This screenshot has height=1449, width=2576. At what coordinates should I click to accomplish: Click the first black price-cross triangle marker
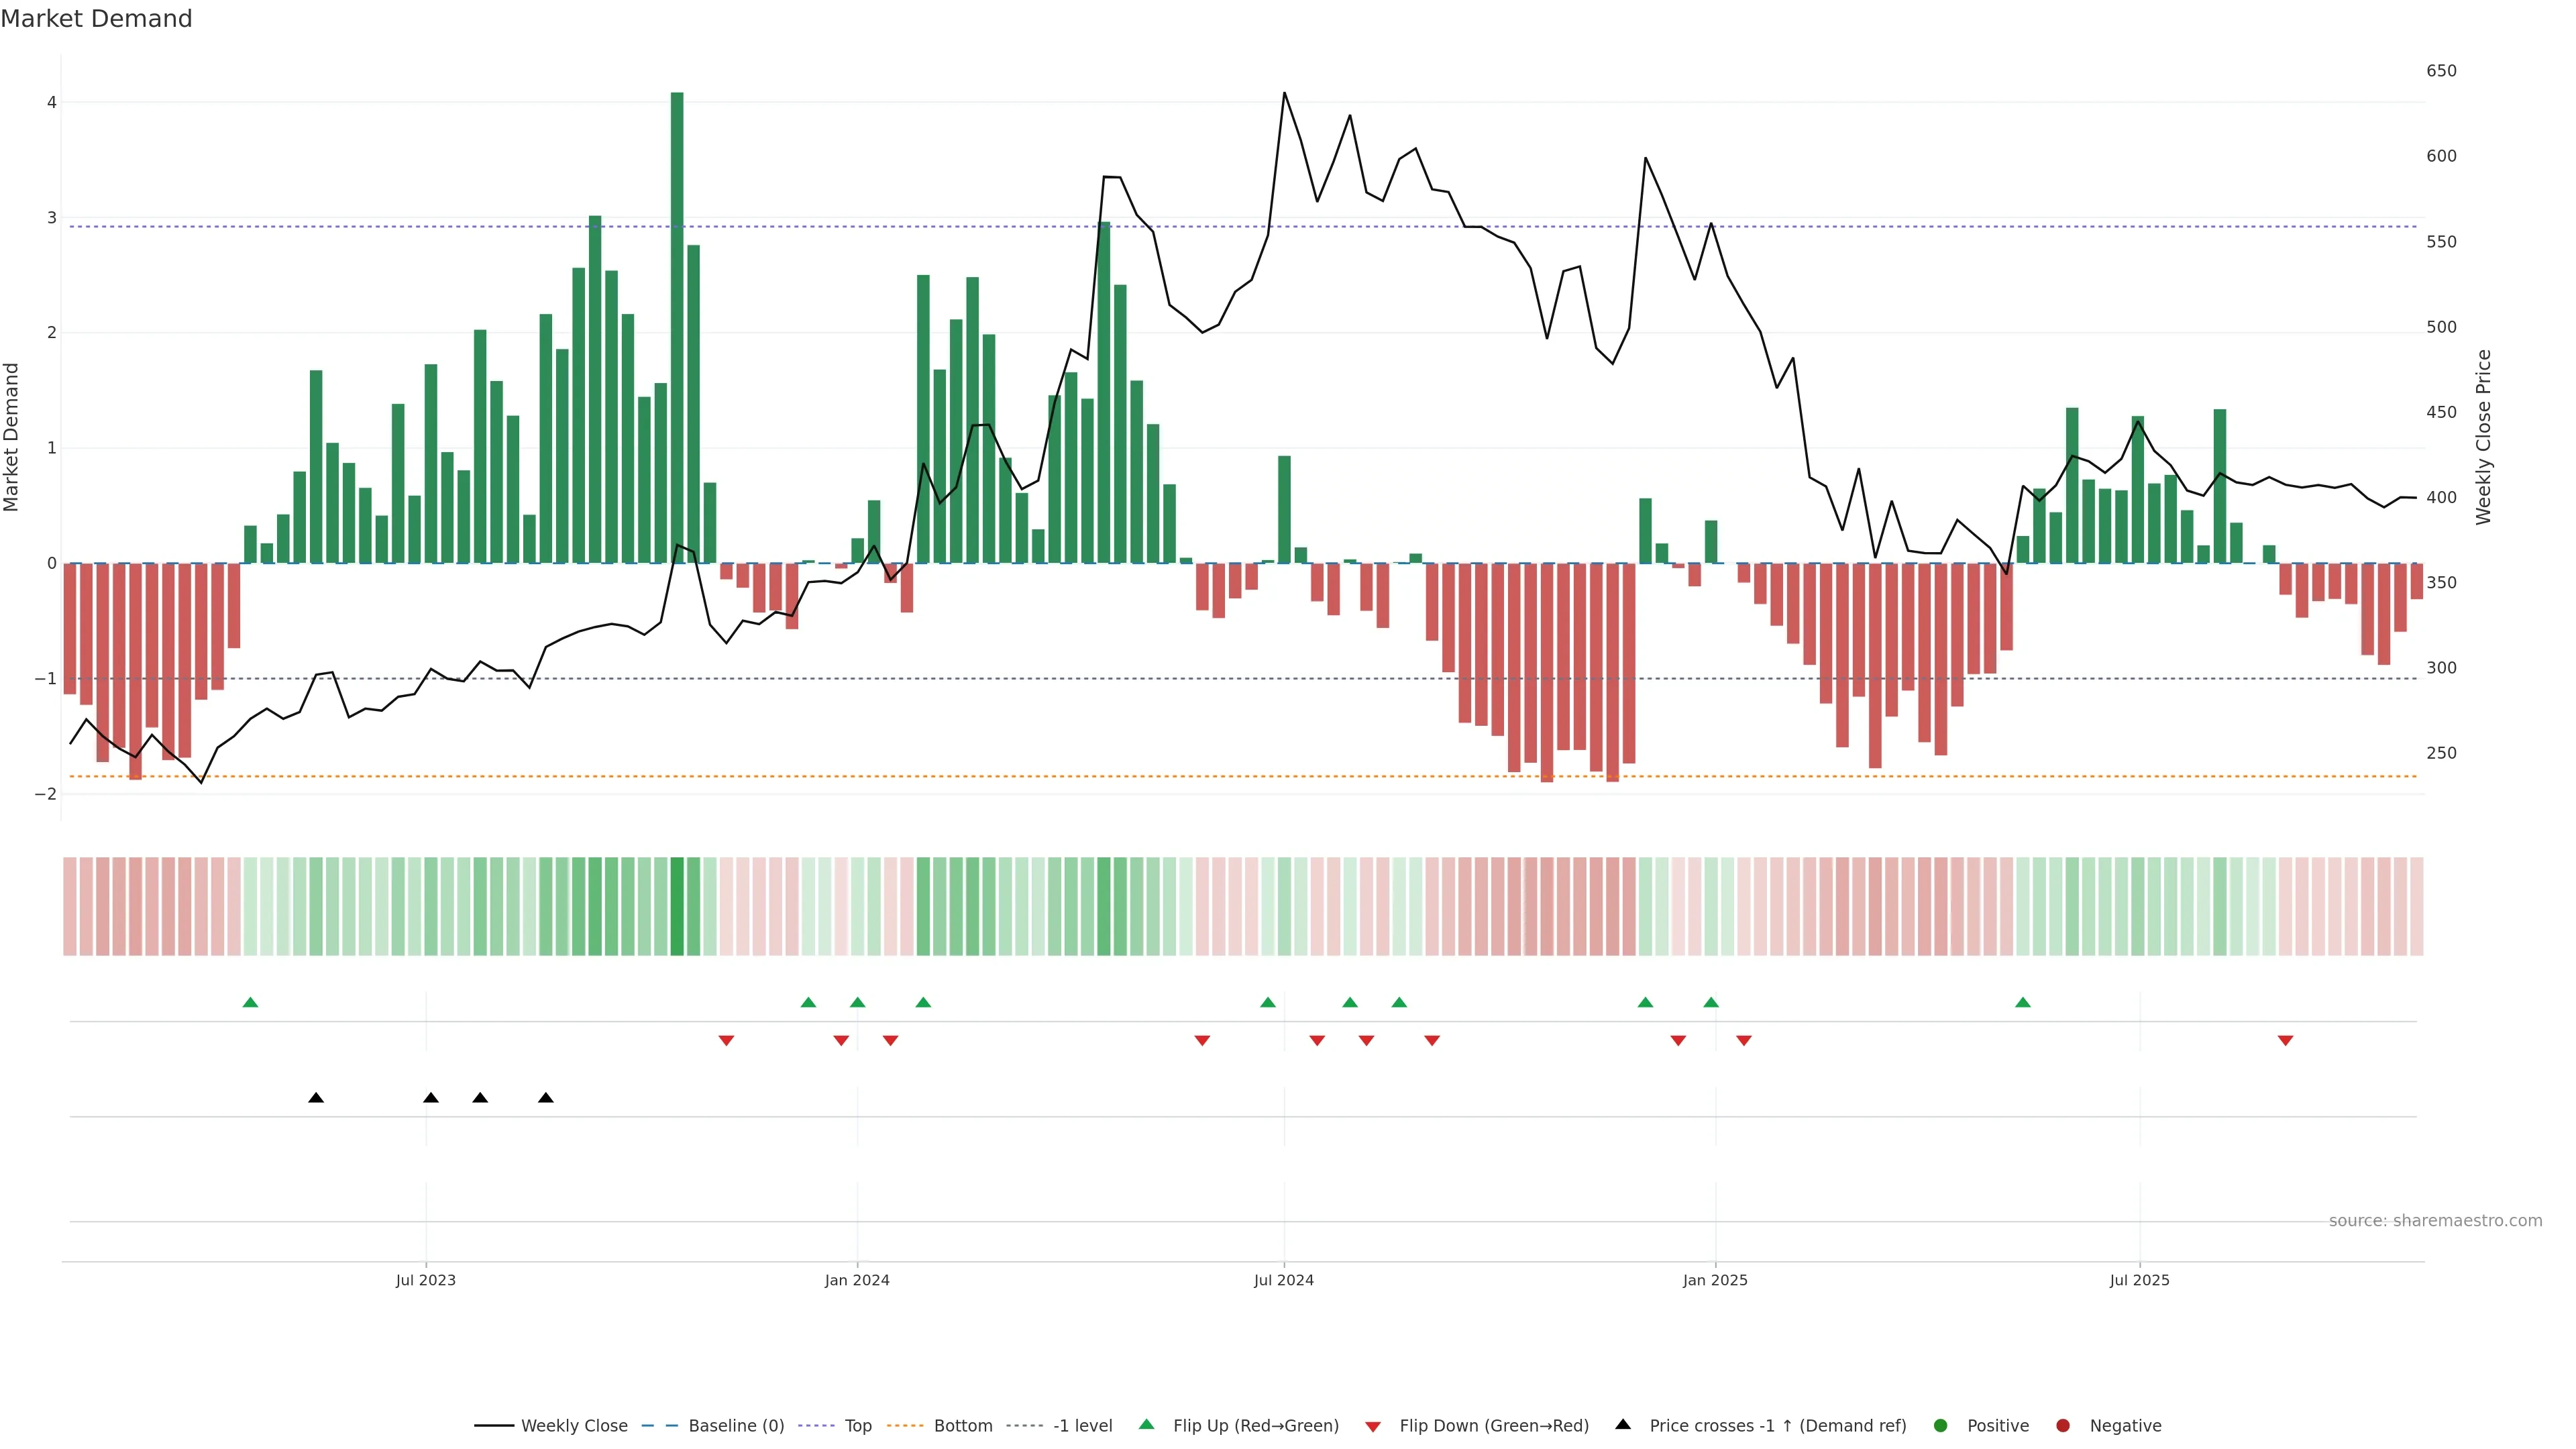coord(316,1098)
